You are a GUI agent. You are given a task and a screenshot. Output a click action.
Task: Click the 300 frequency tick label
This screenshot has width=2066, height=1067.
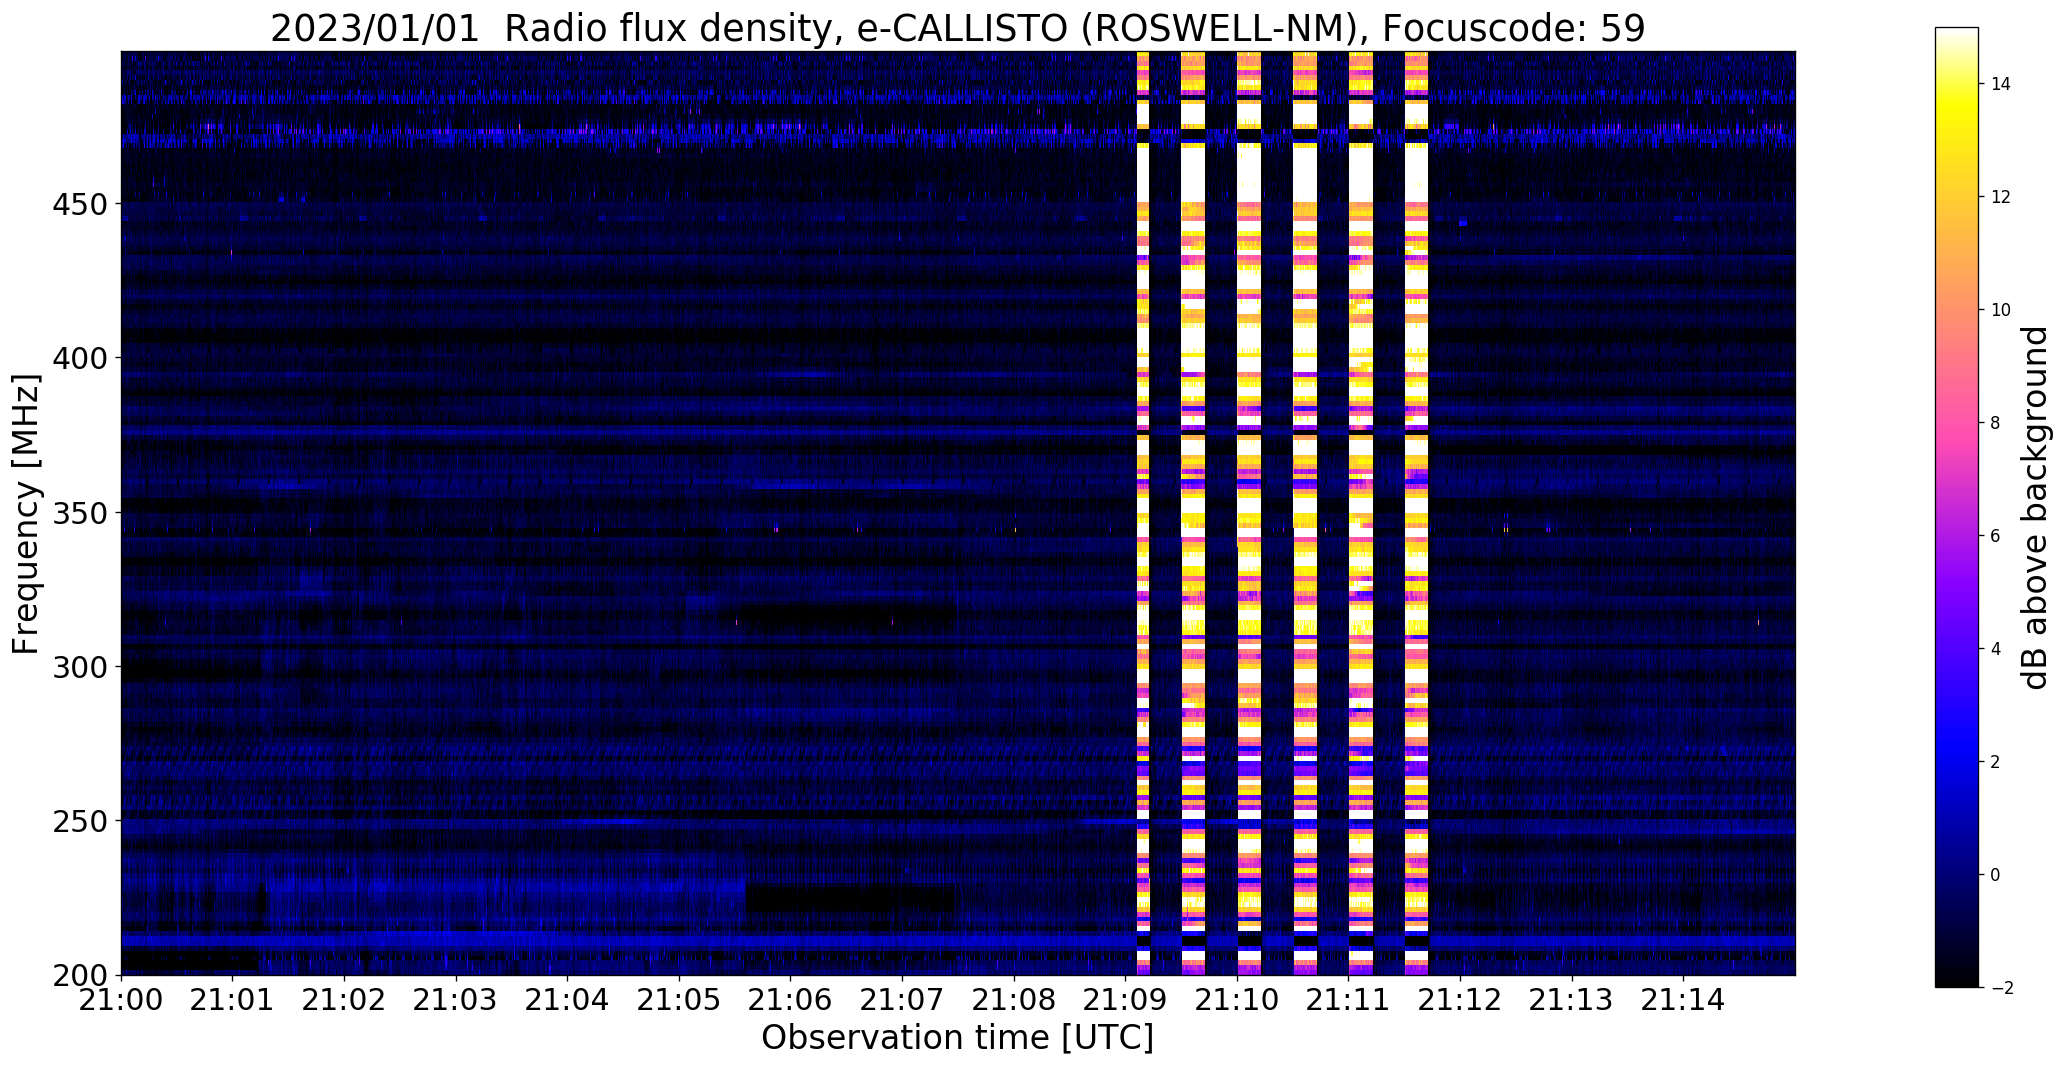[80, 667]
